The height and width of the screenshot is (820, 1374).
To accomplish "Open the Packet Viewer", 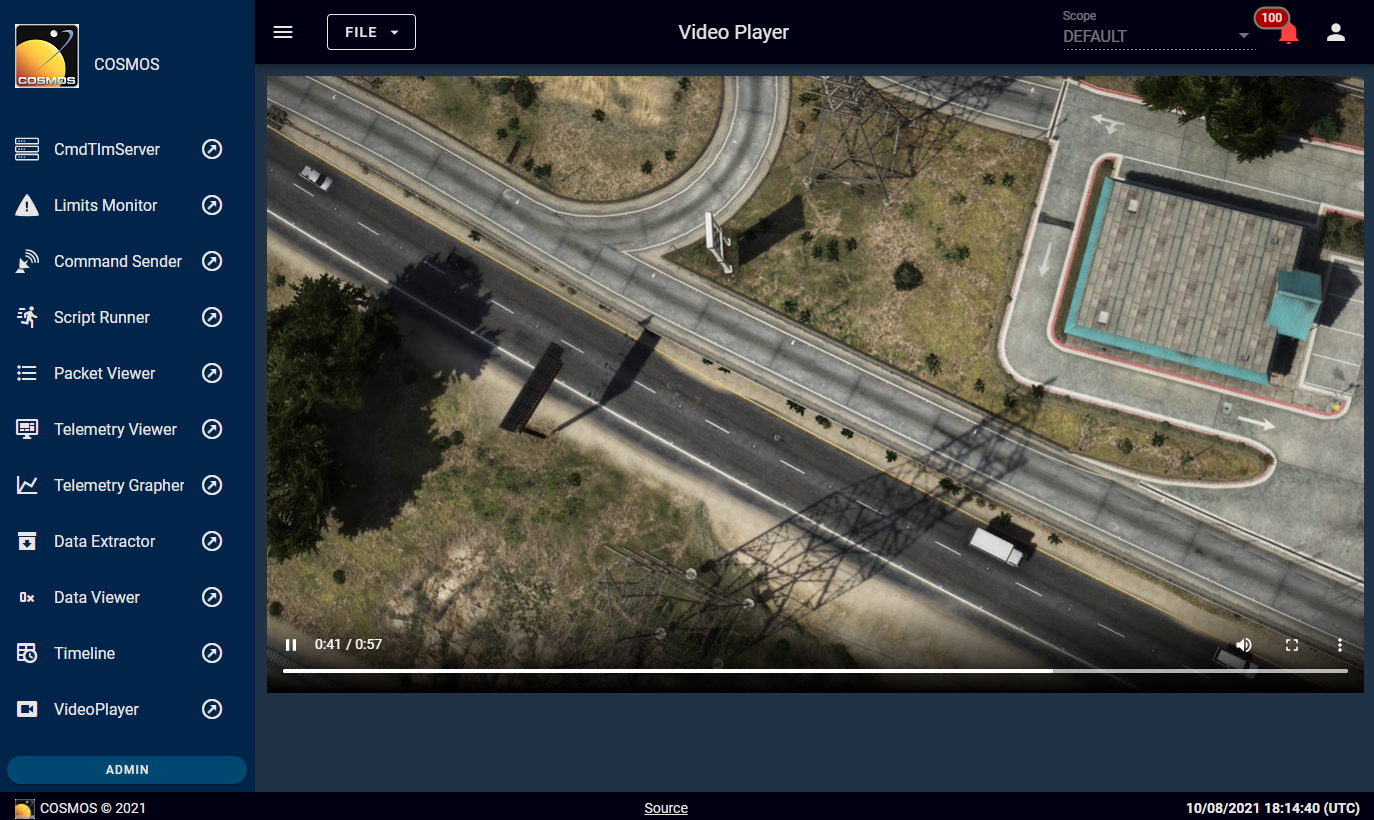I will pos(104,373).
